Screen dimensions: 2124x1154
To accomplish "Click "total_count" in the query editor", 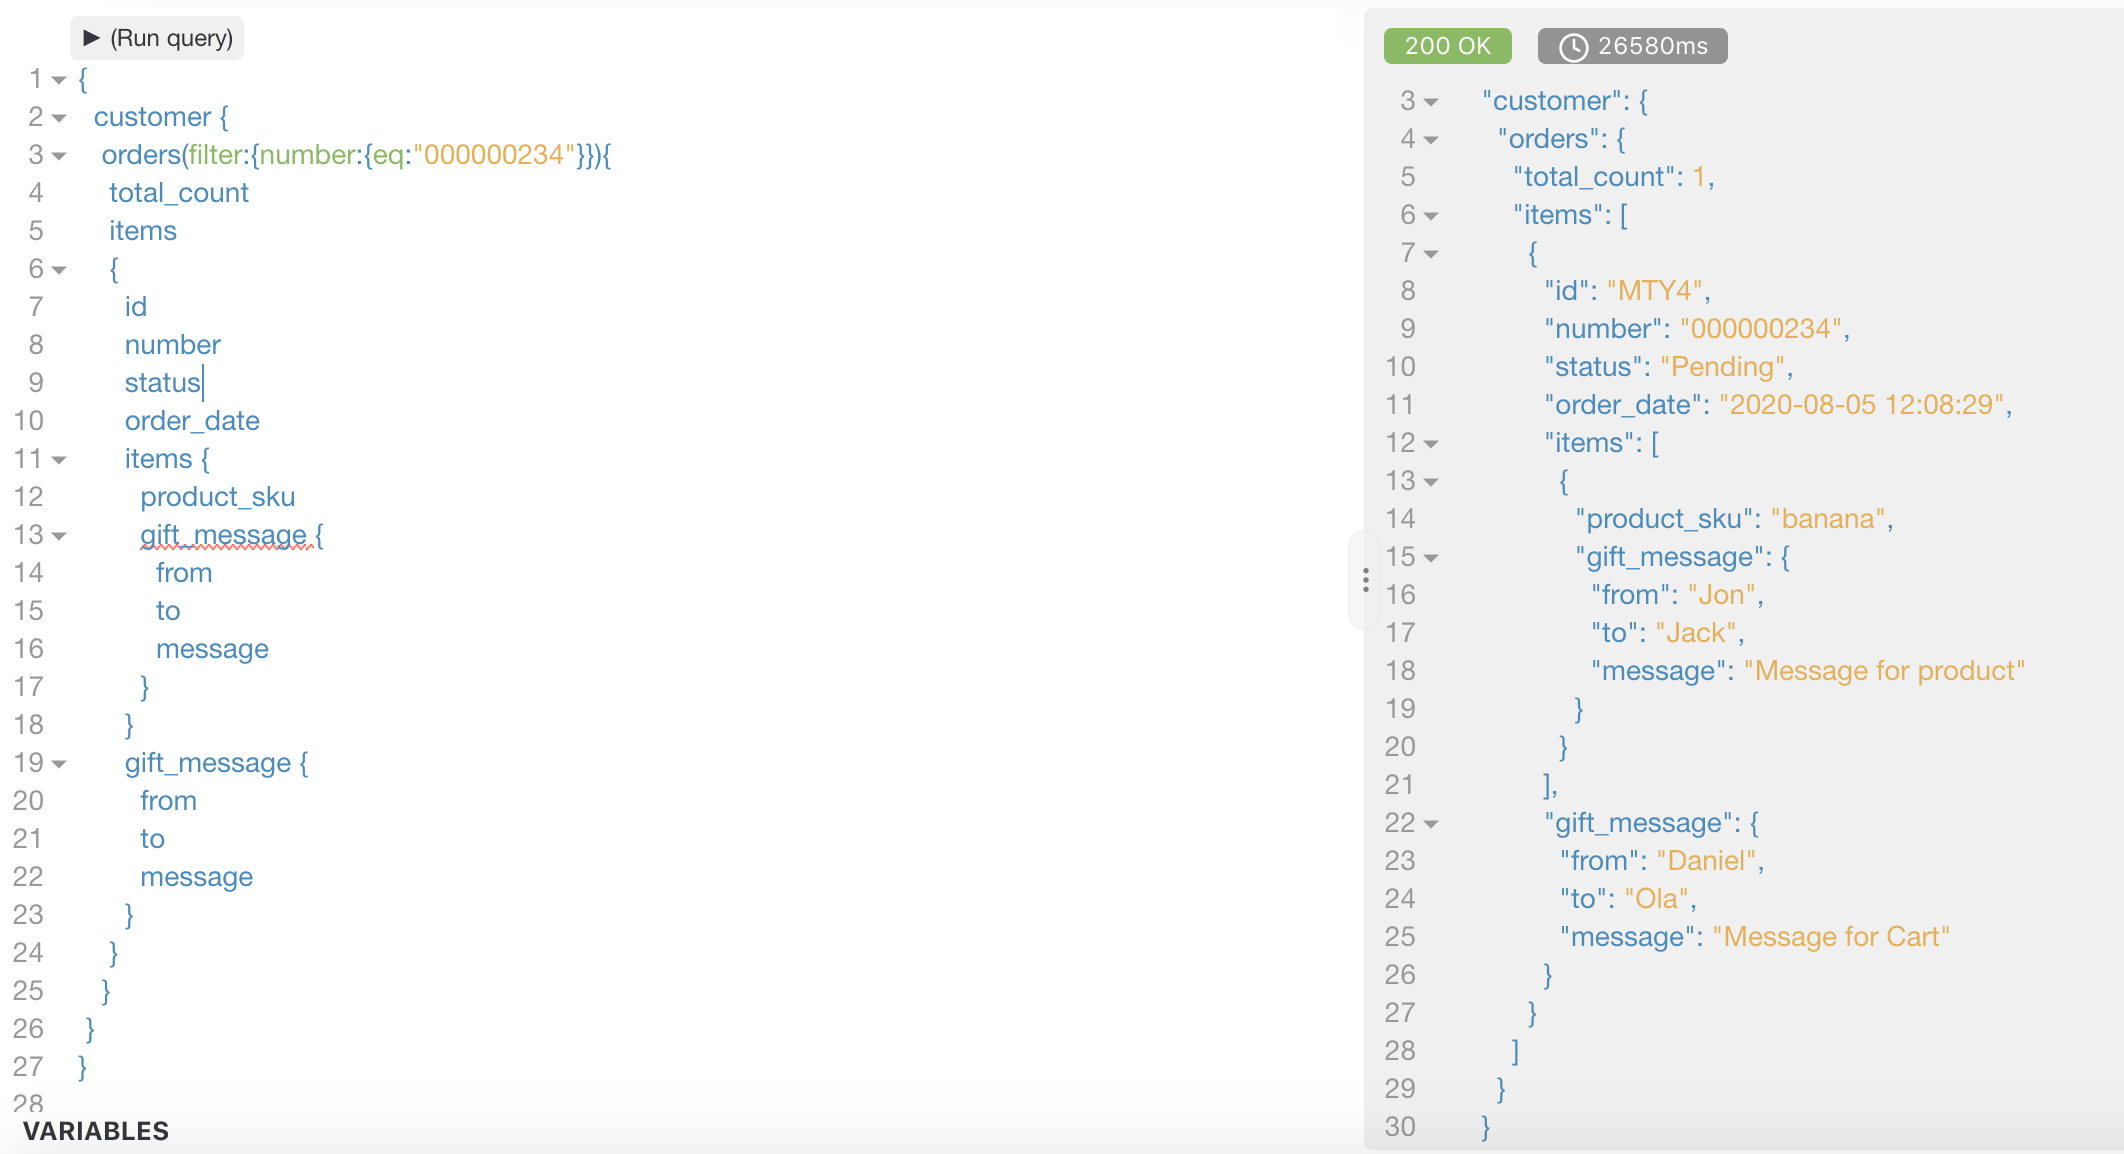I will pos(179,193).
